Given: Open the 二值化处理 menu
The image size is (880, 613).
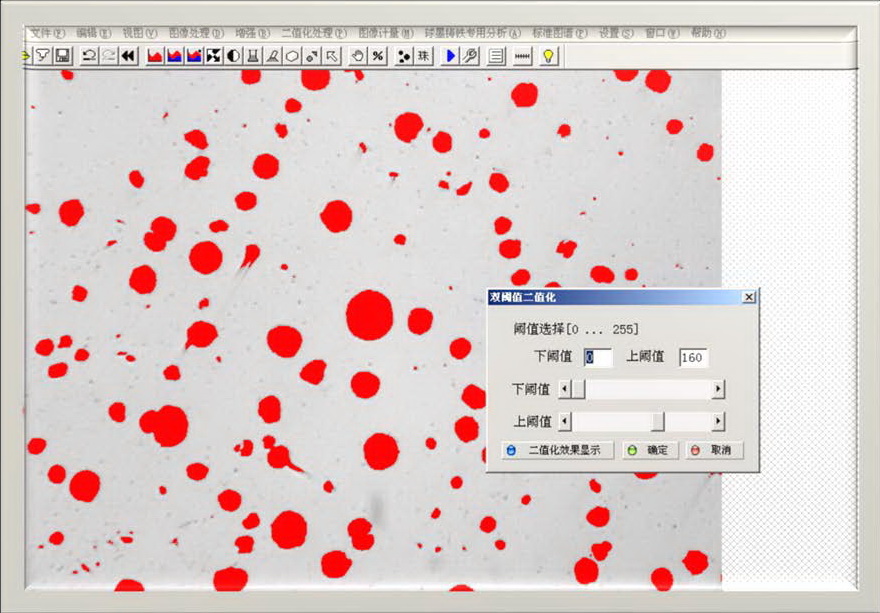Looking at the screenshot, I should [314, 33].
